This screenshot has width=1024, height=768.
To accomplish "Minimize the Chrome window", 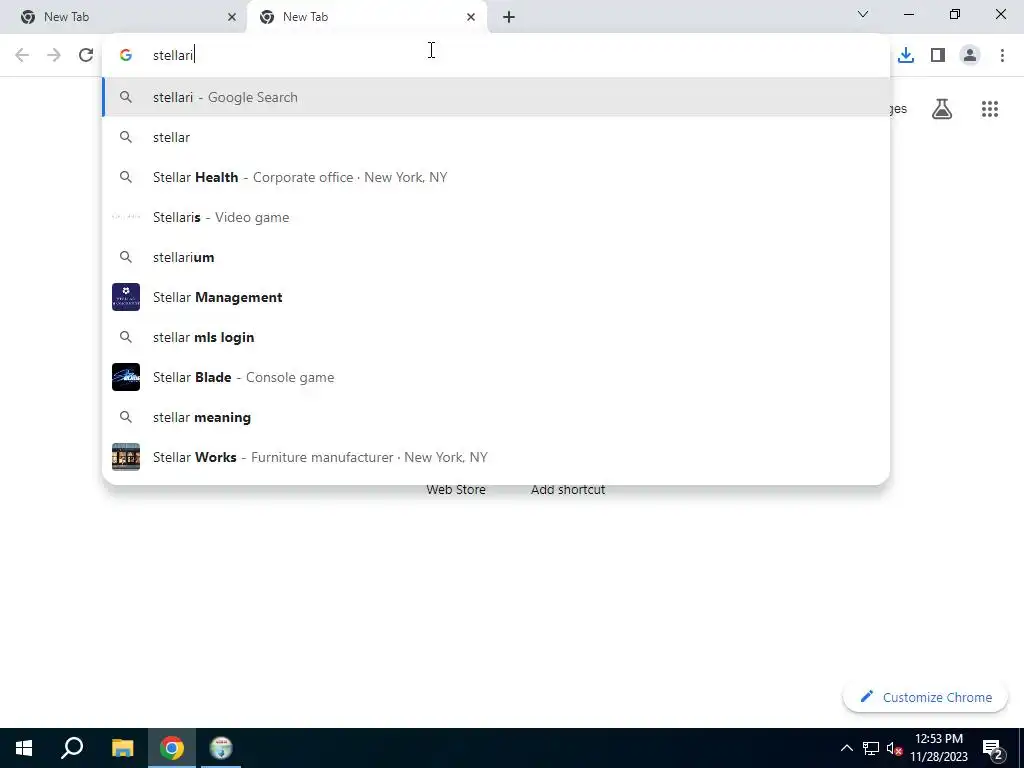I will pos(909,14).
